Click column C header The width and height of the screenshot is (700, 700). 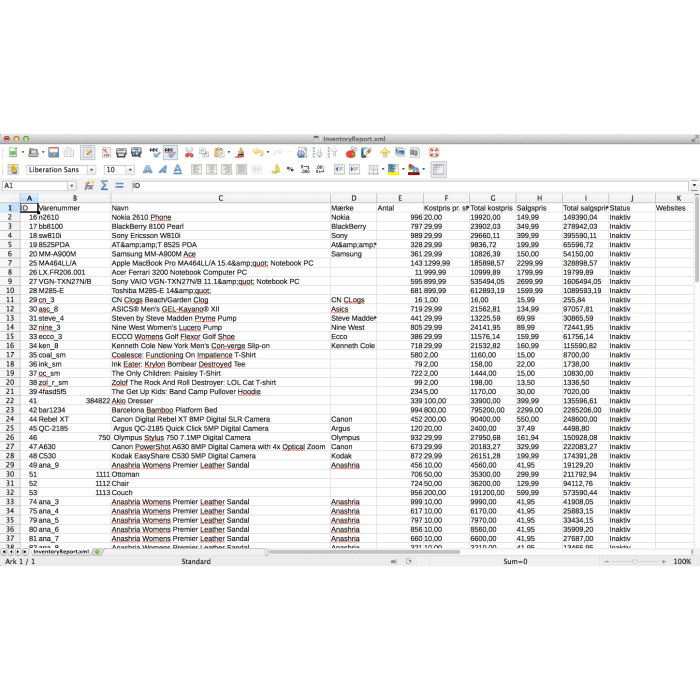tap(221, 198)
